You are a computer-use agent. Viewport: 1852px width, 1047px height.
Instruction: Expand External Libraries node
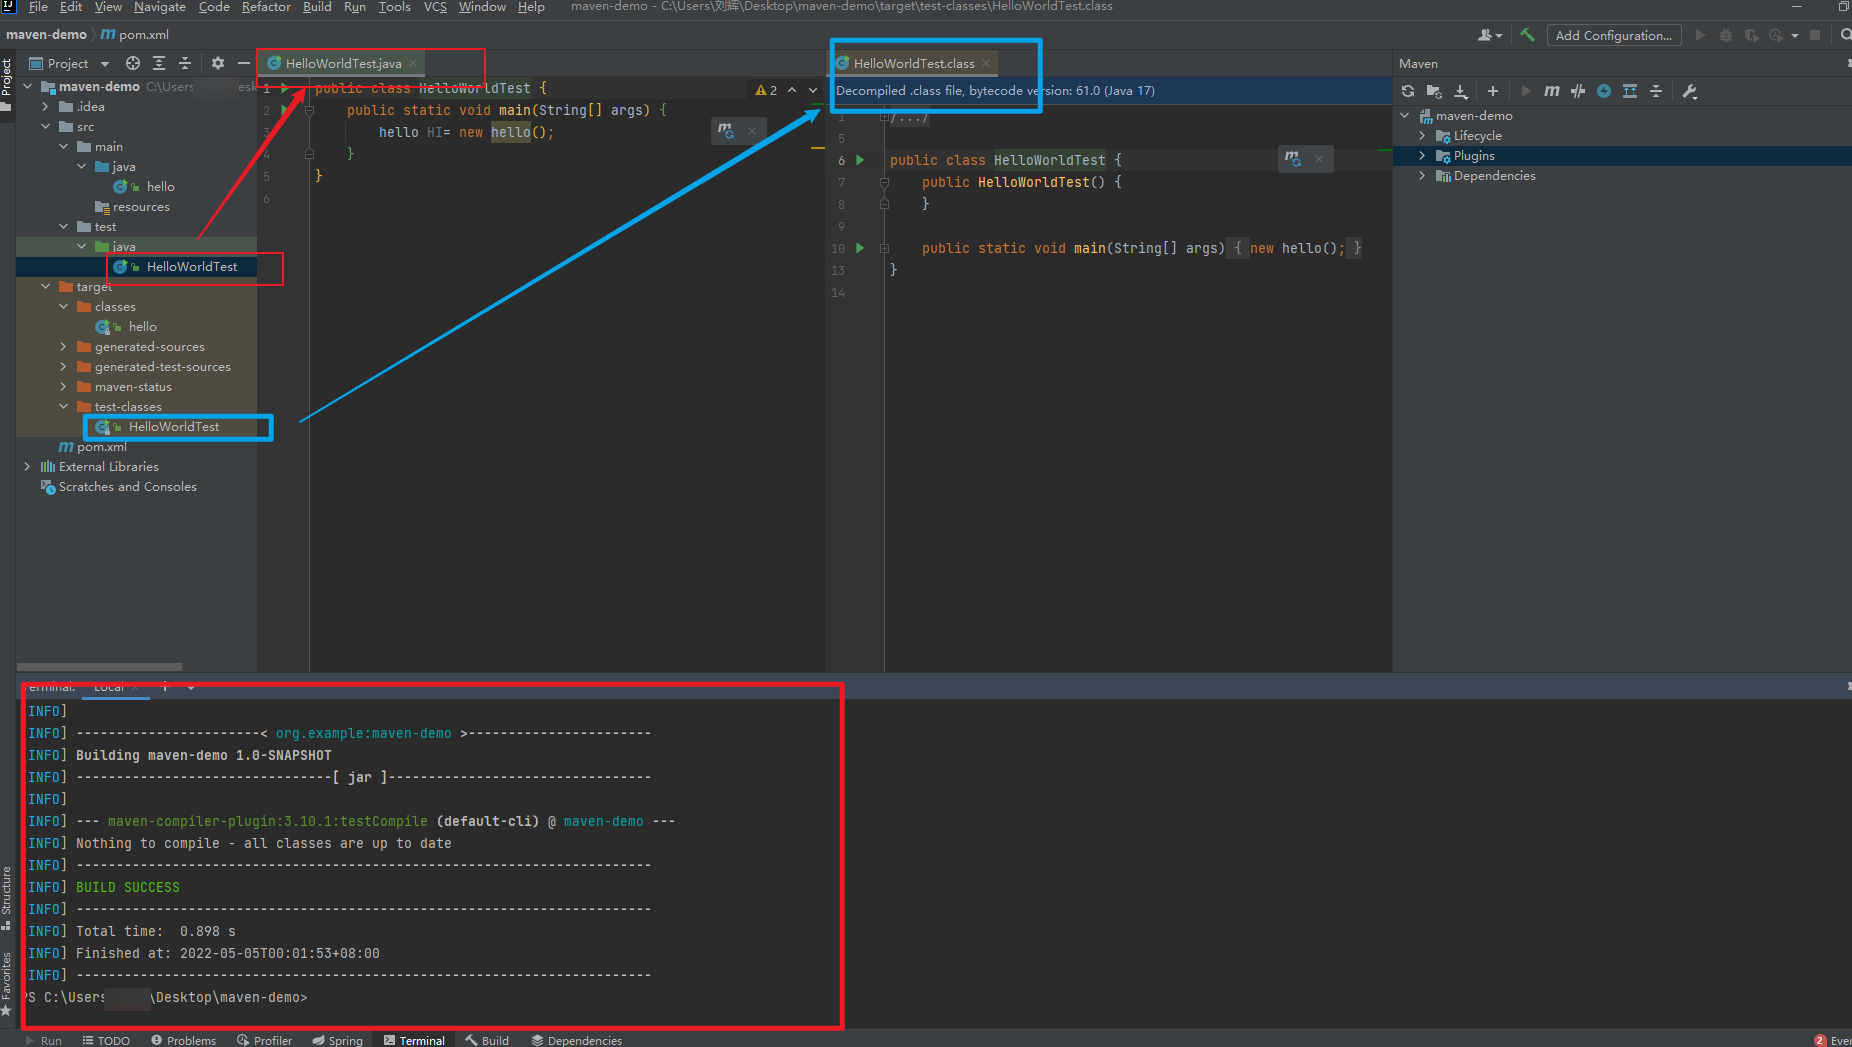[x=27, y=467]
